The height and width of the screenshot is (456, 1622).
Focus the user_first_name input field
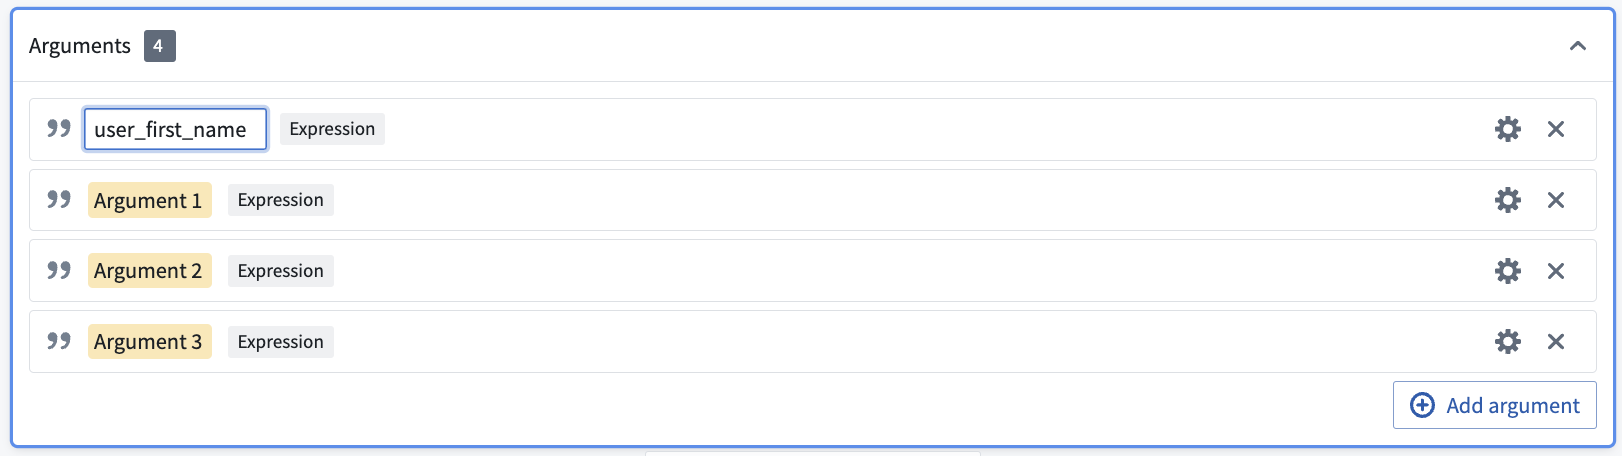pyautogui.click(x=175, y=129)
